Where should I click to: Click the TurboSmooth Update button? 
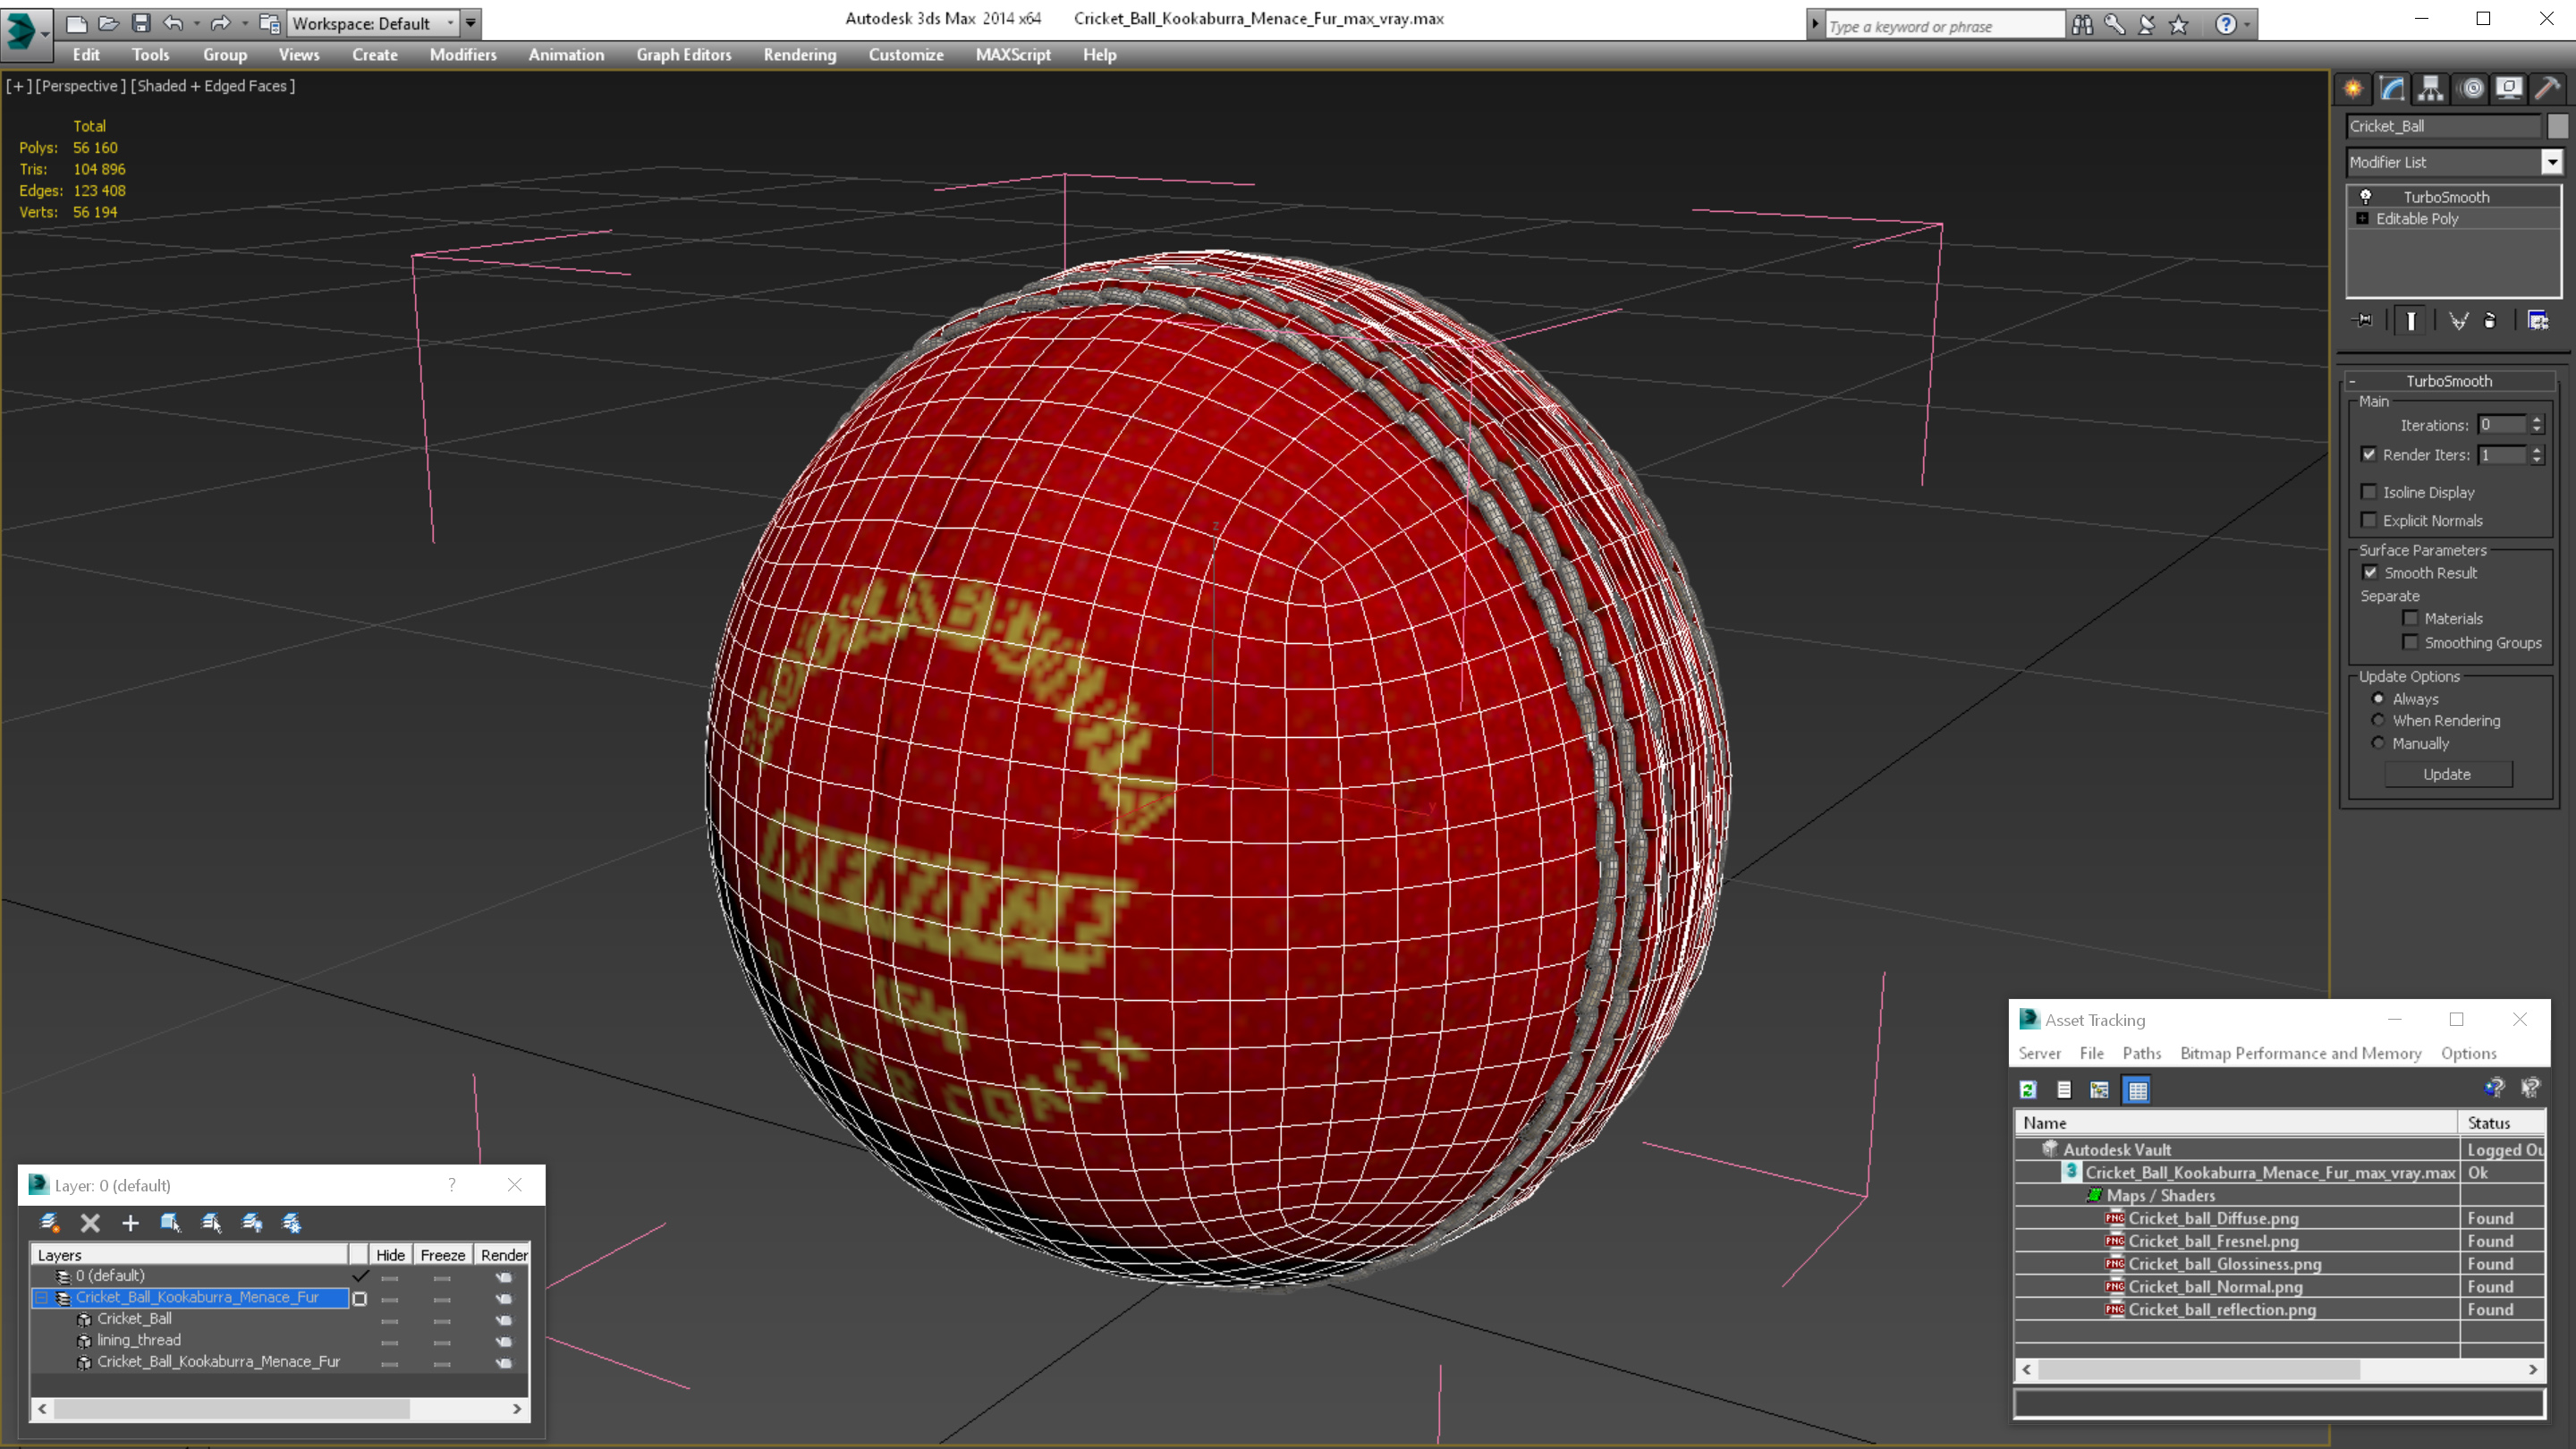[x=2447, y=774]
